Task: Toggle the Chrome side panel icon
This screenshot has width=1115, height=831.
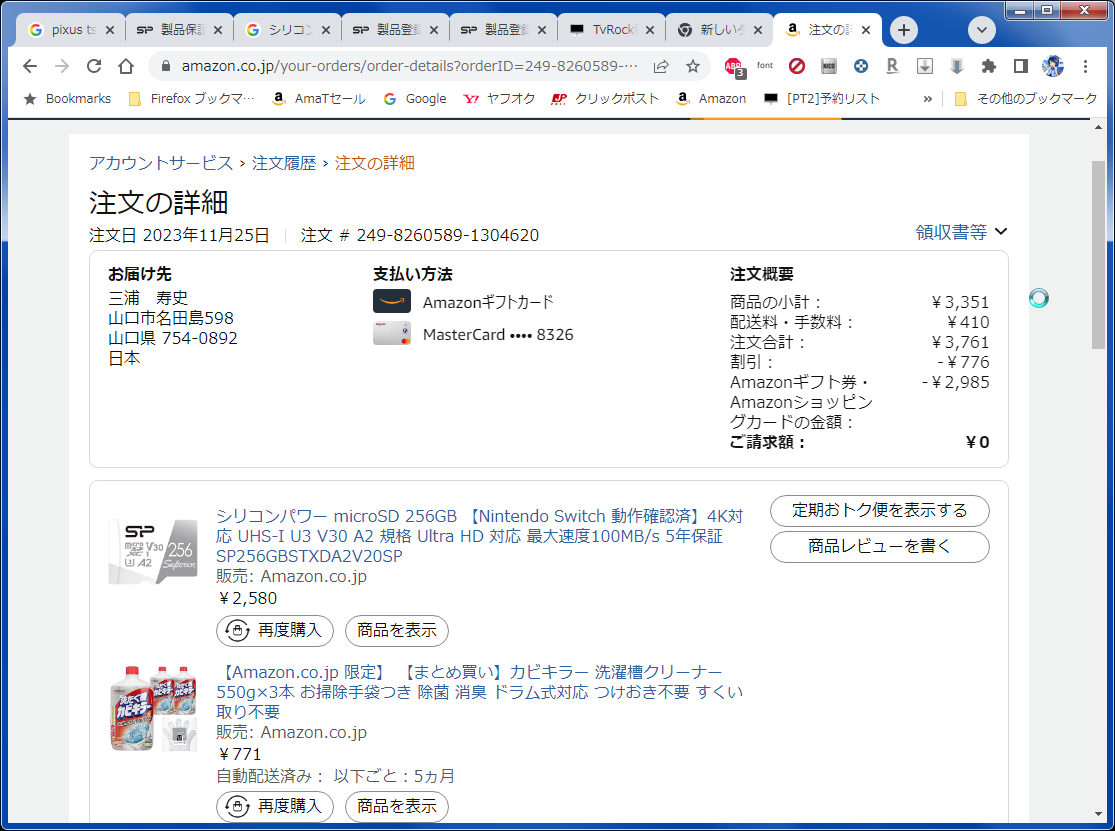Action: coord(1020,67)
